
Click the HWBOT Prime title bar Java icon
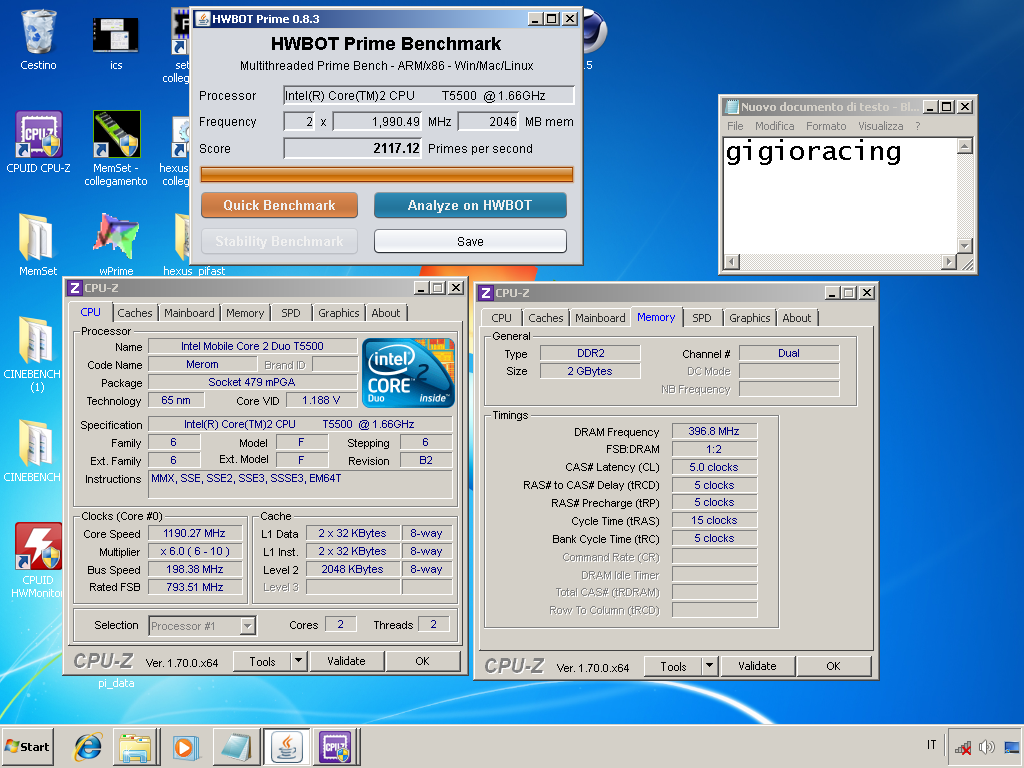(202, 19)
